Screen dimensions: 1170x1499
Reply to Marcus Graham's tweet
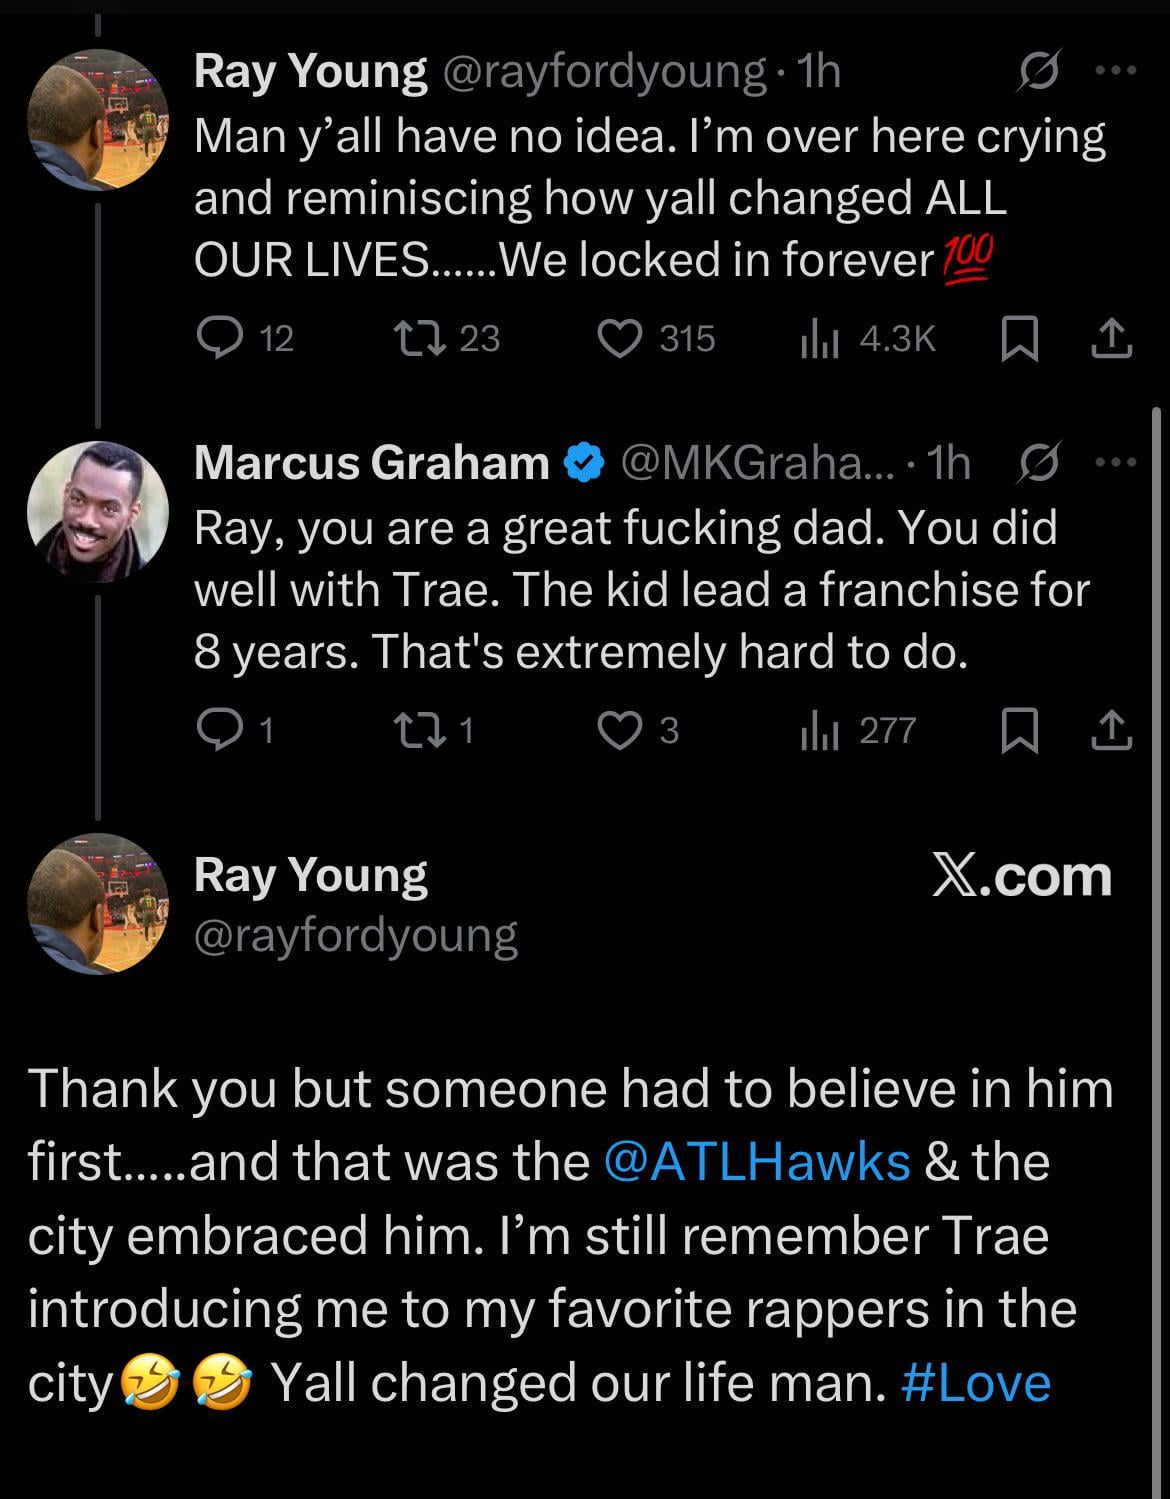click(216, 731)
